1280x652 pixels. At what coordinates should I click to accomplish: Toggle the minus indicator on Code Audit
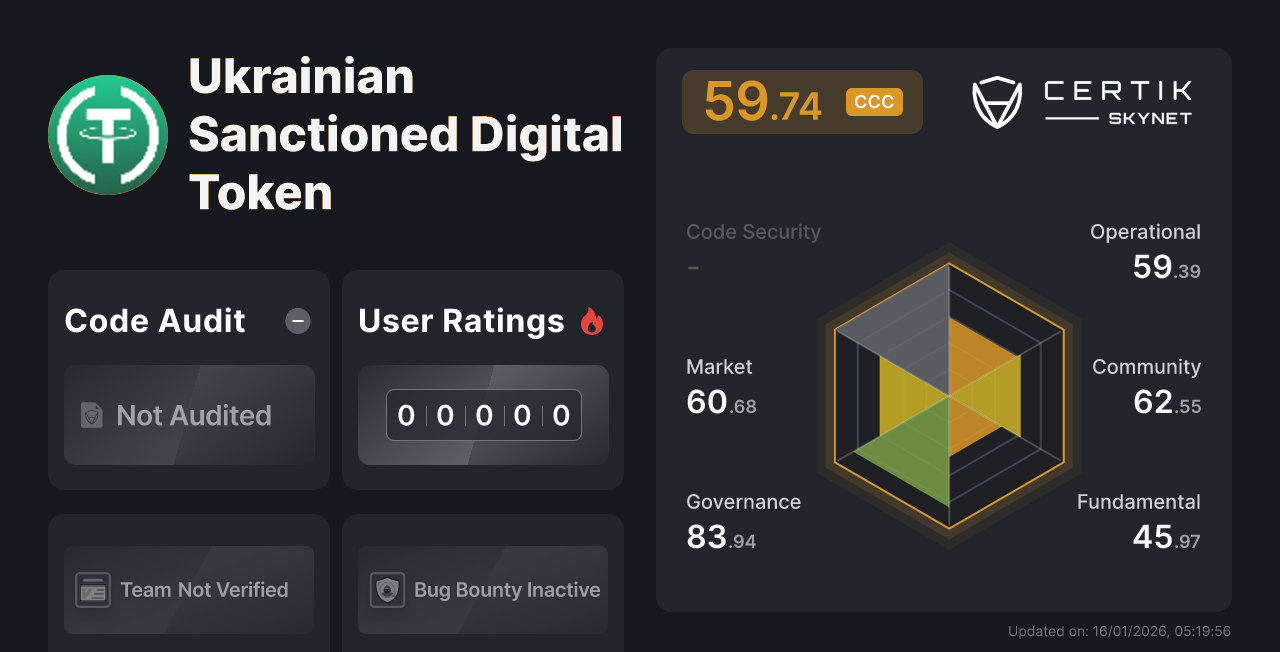(298, 321)
